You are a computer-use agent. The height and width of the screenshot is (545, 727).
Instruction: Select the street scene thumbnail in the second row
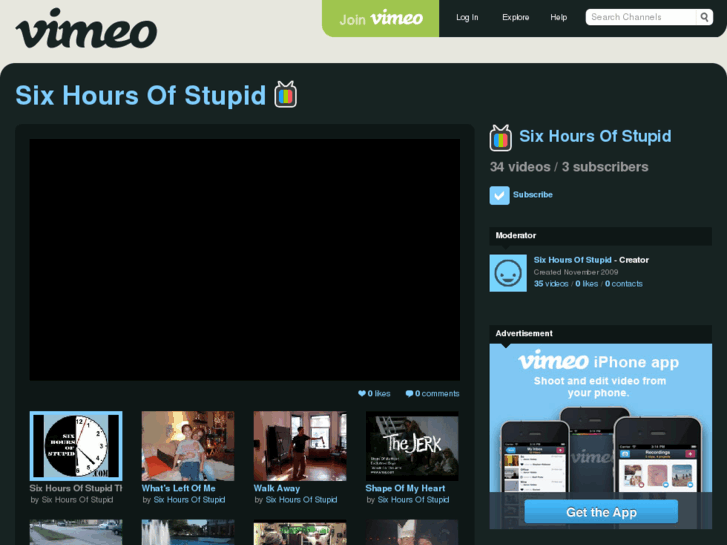pyautogui.click(x=76, y=532)
